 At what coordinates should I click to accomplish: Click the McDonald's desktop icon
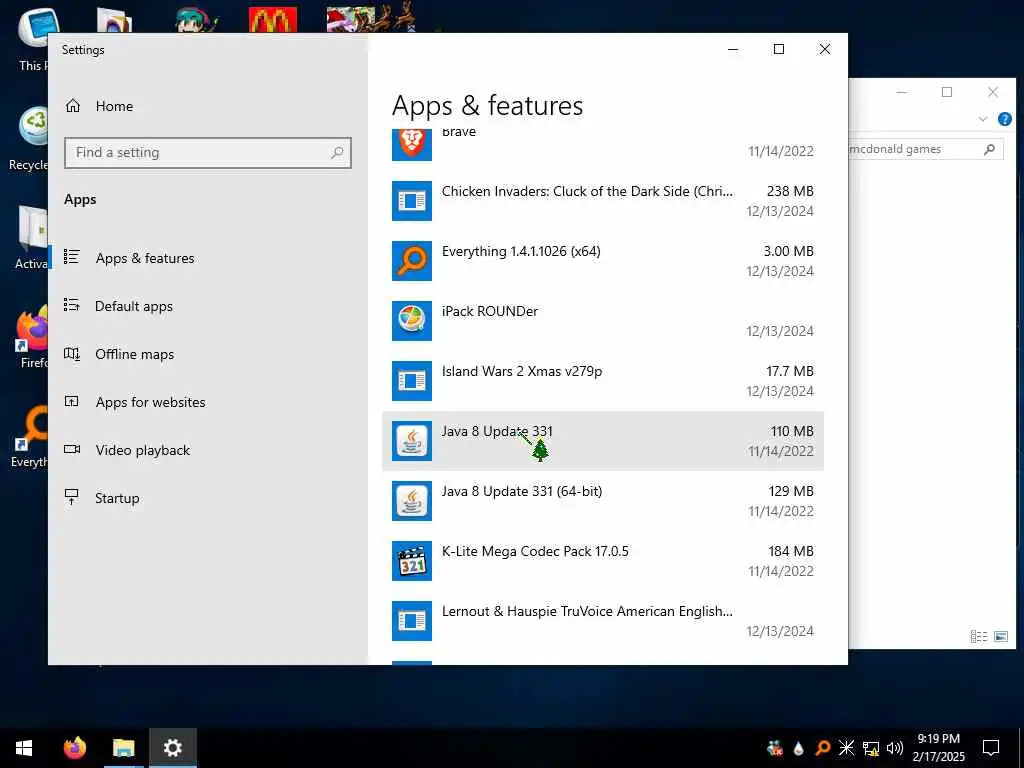coord(273,20)
